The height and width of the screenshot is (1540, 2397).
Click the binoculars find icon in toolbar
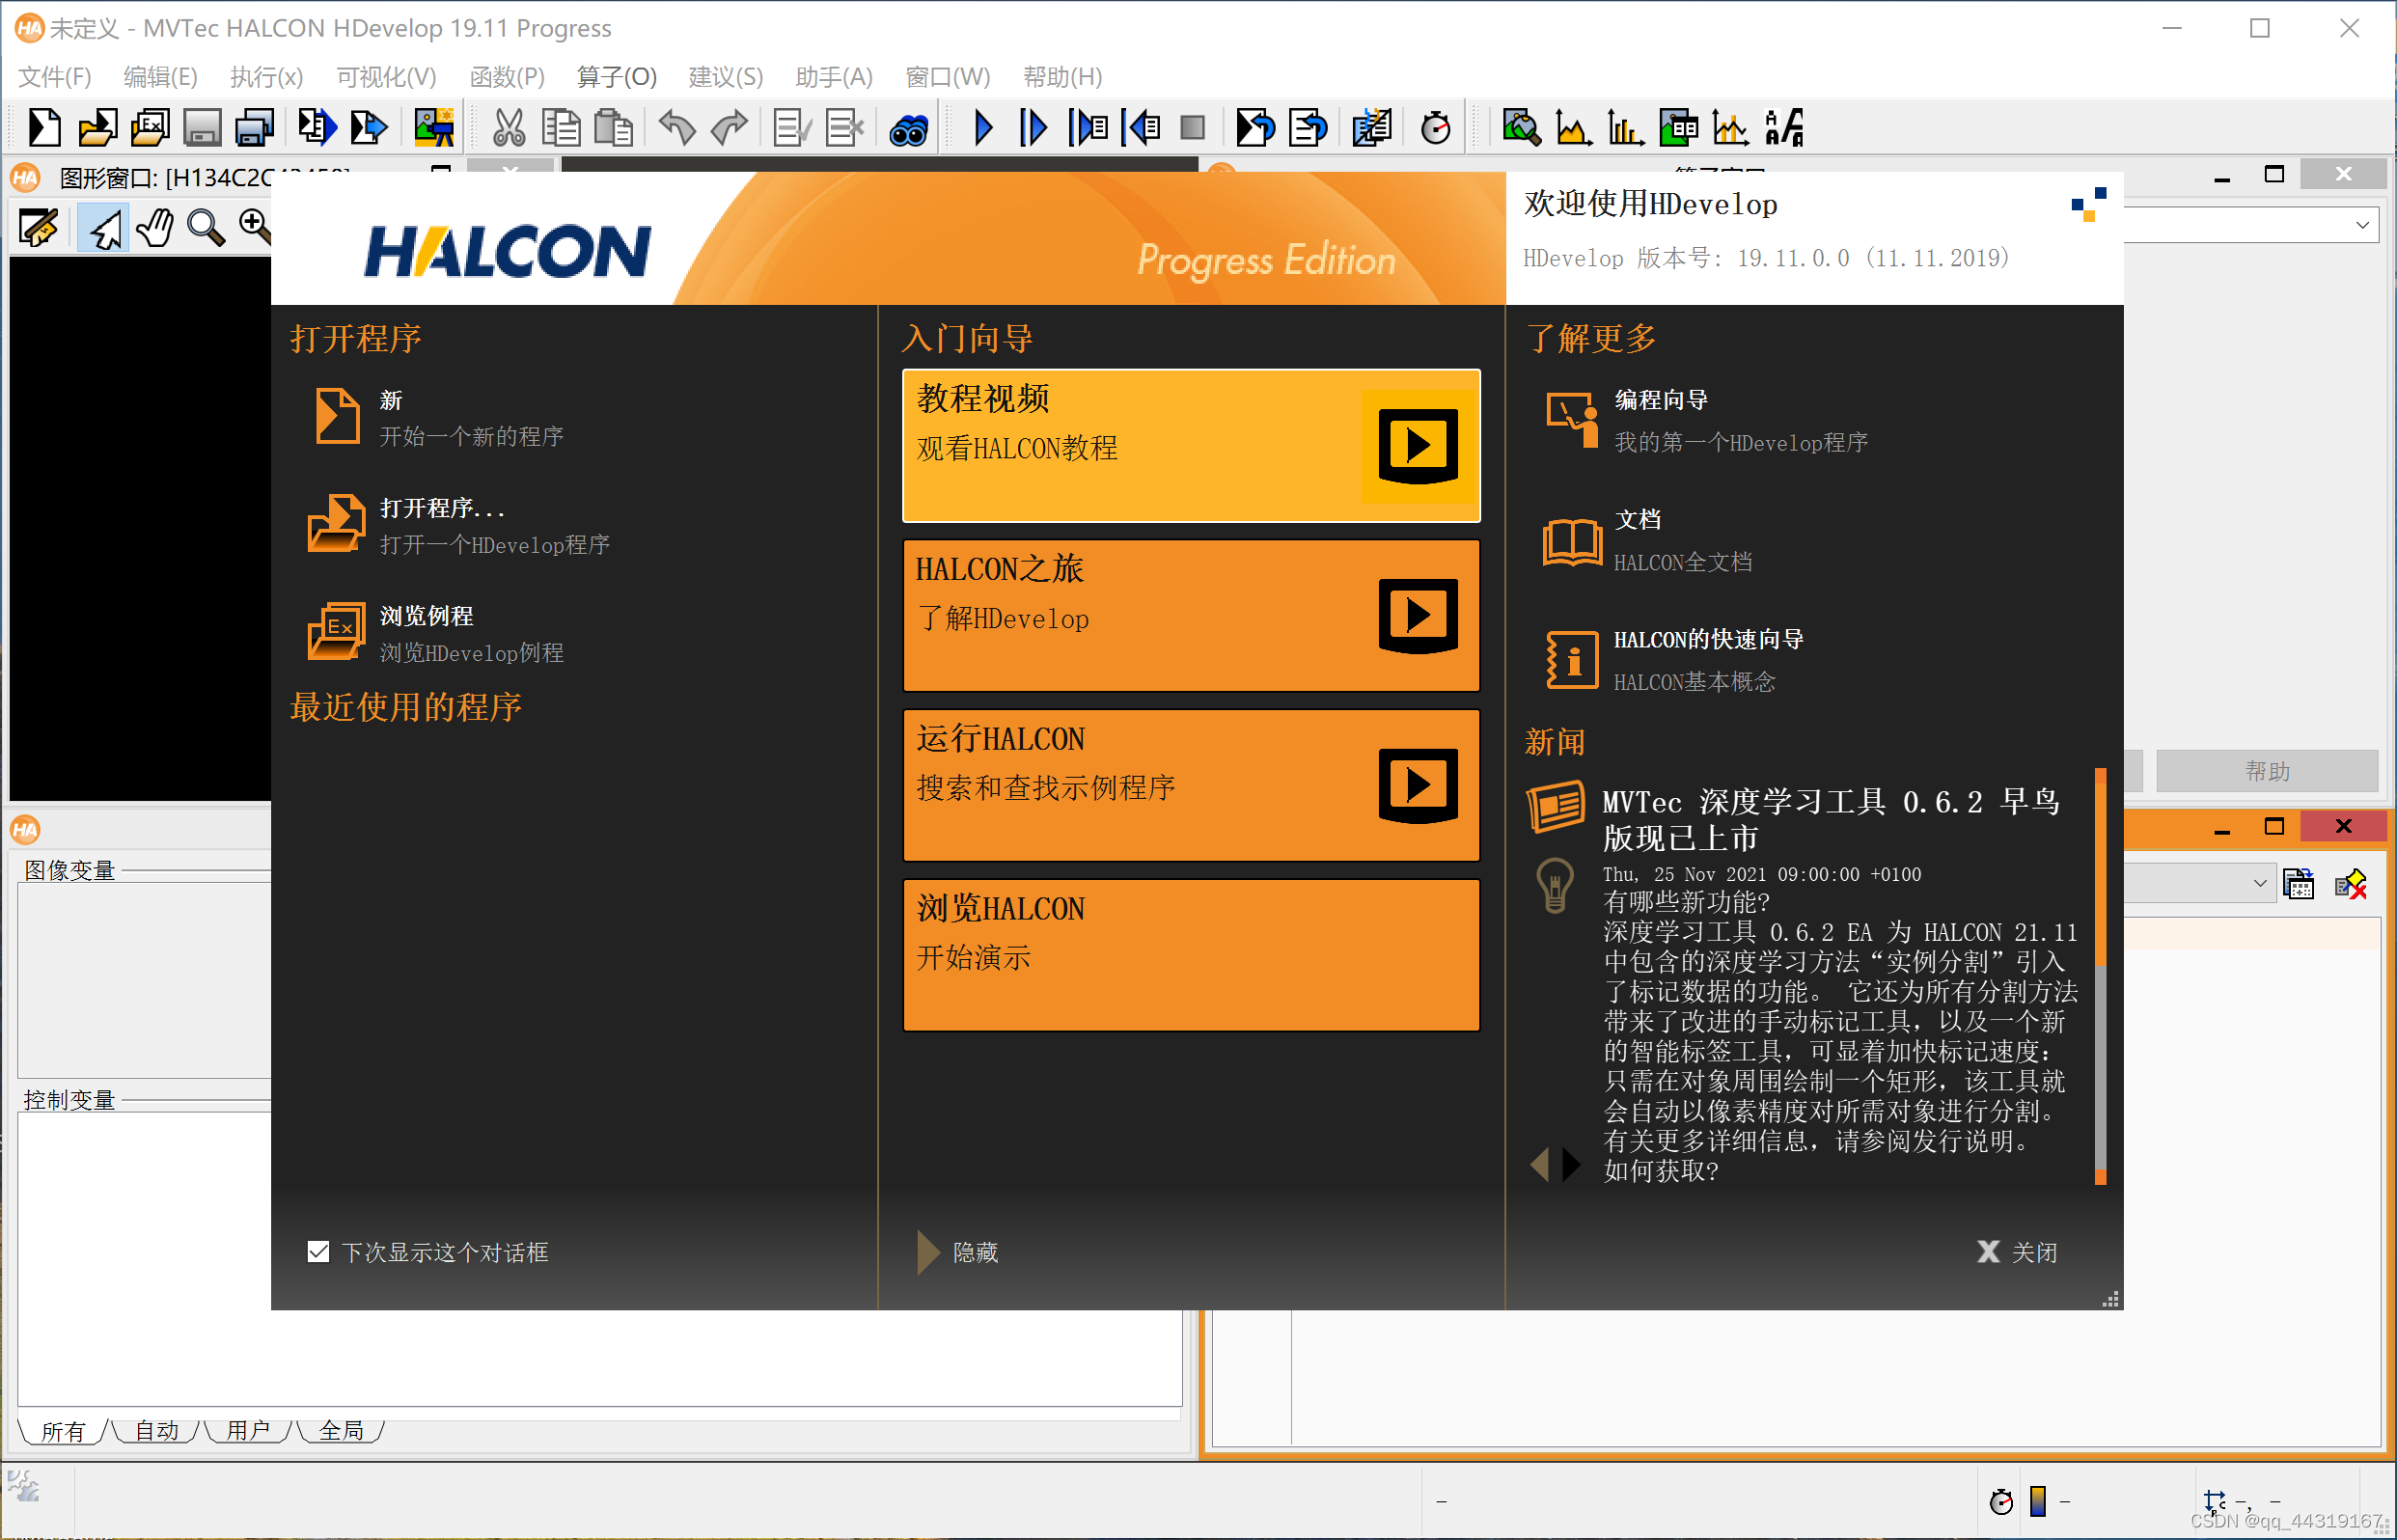(x=908, y=129)
